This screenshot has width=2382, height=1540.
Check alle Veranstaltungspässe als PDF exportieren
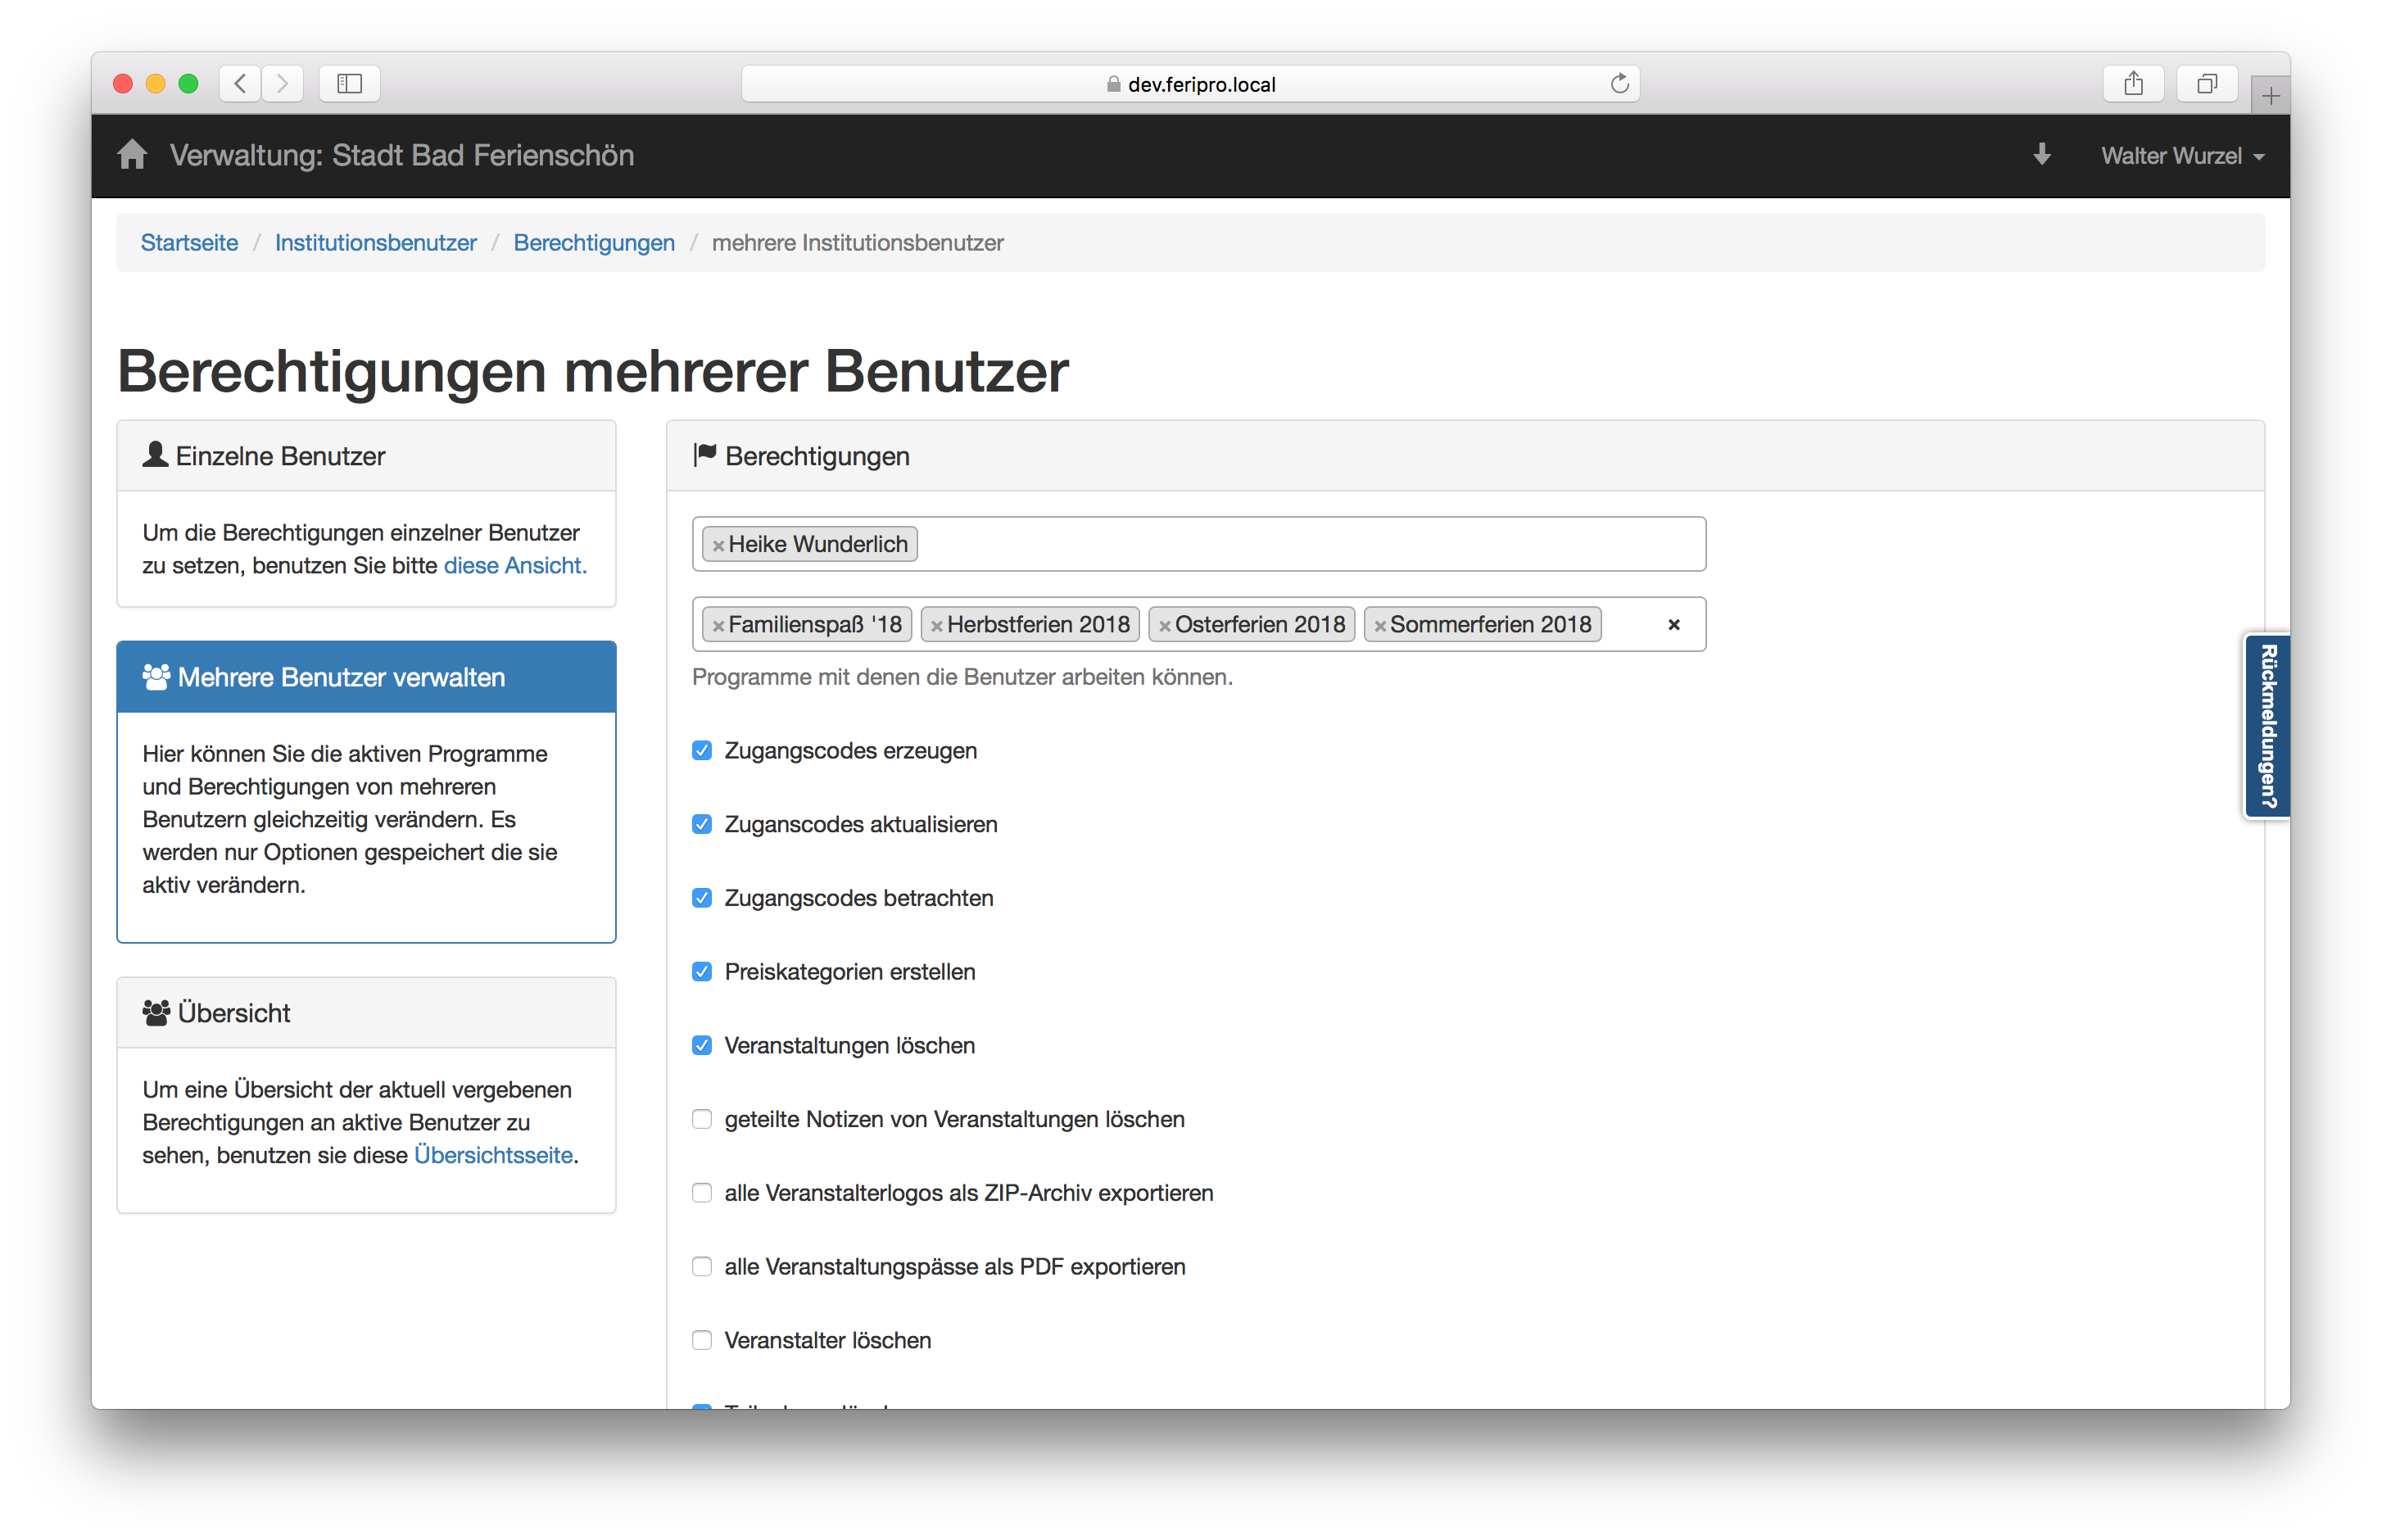(702, 1267)
